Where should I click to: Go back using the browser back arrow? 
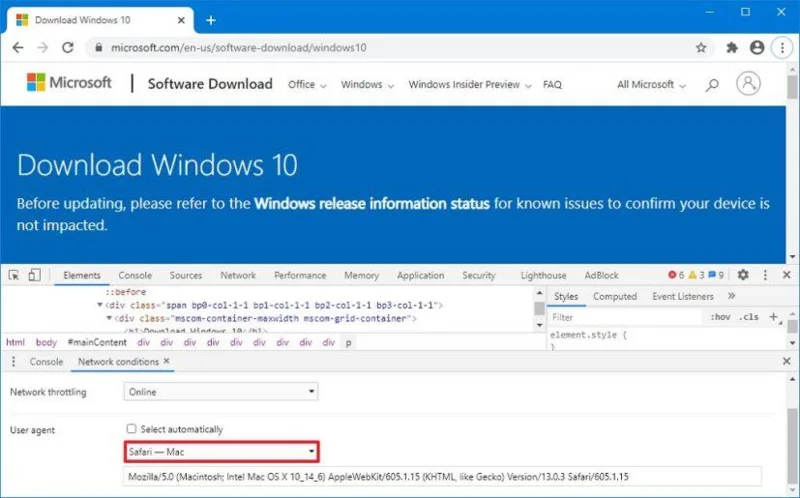coord(18,47)
